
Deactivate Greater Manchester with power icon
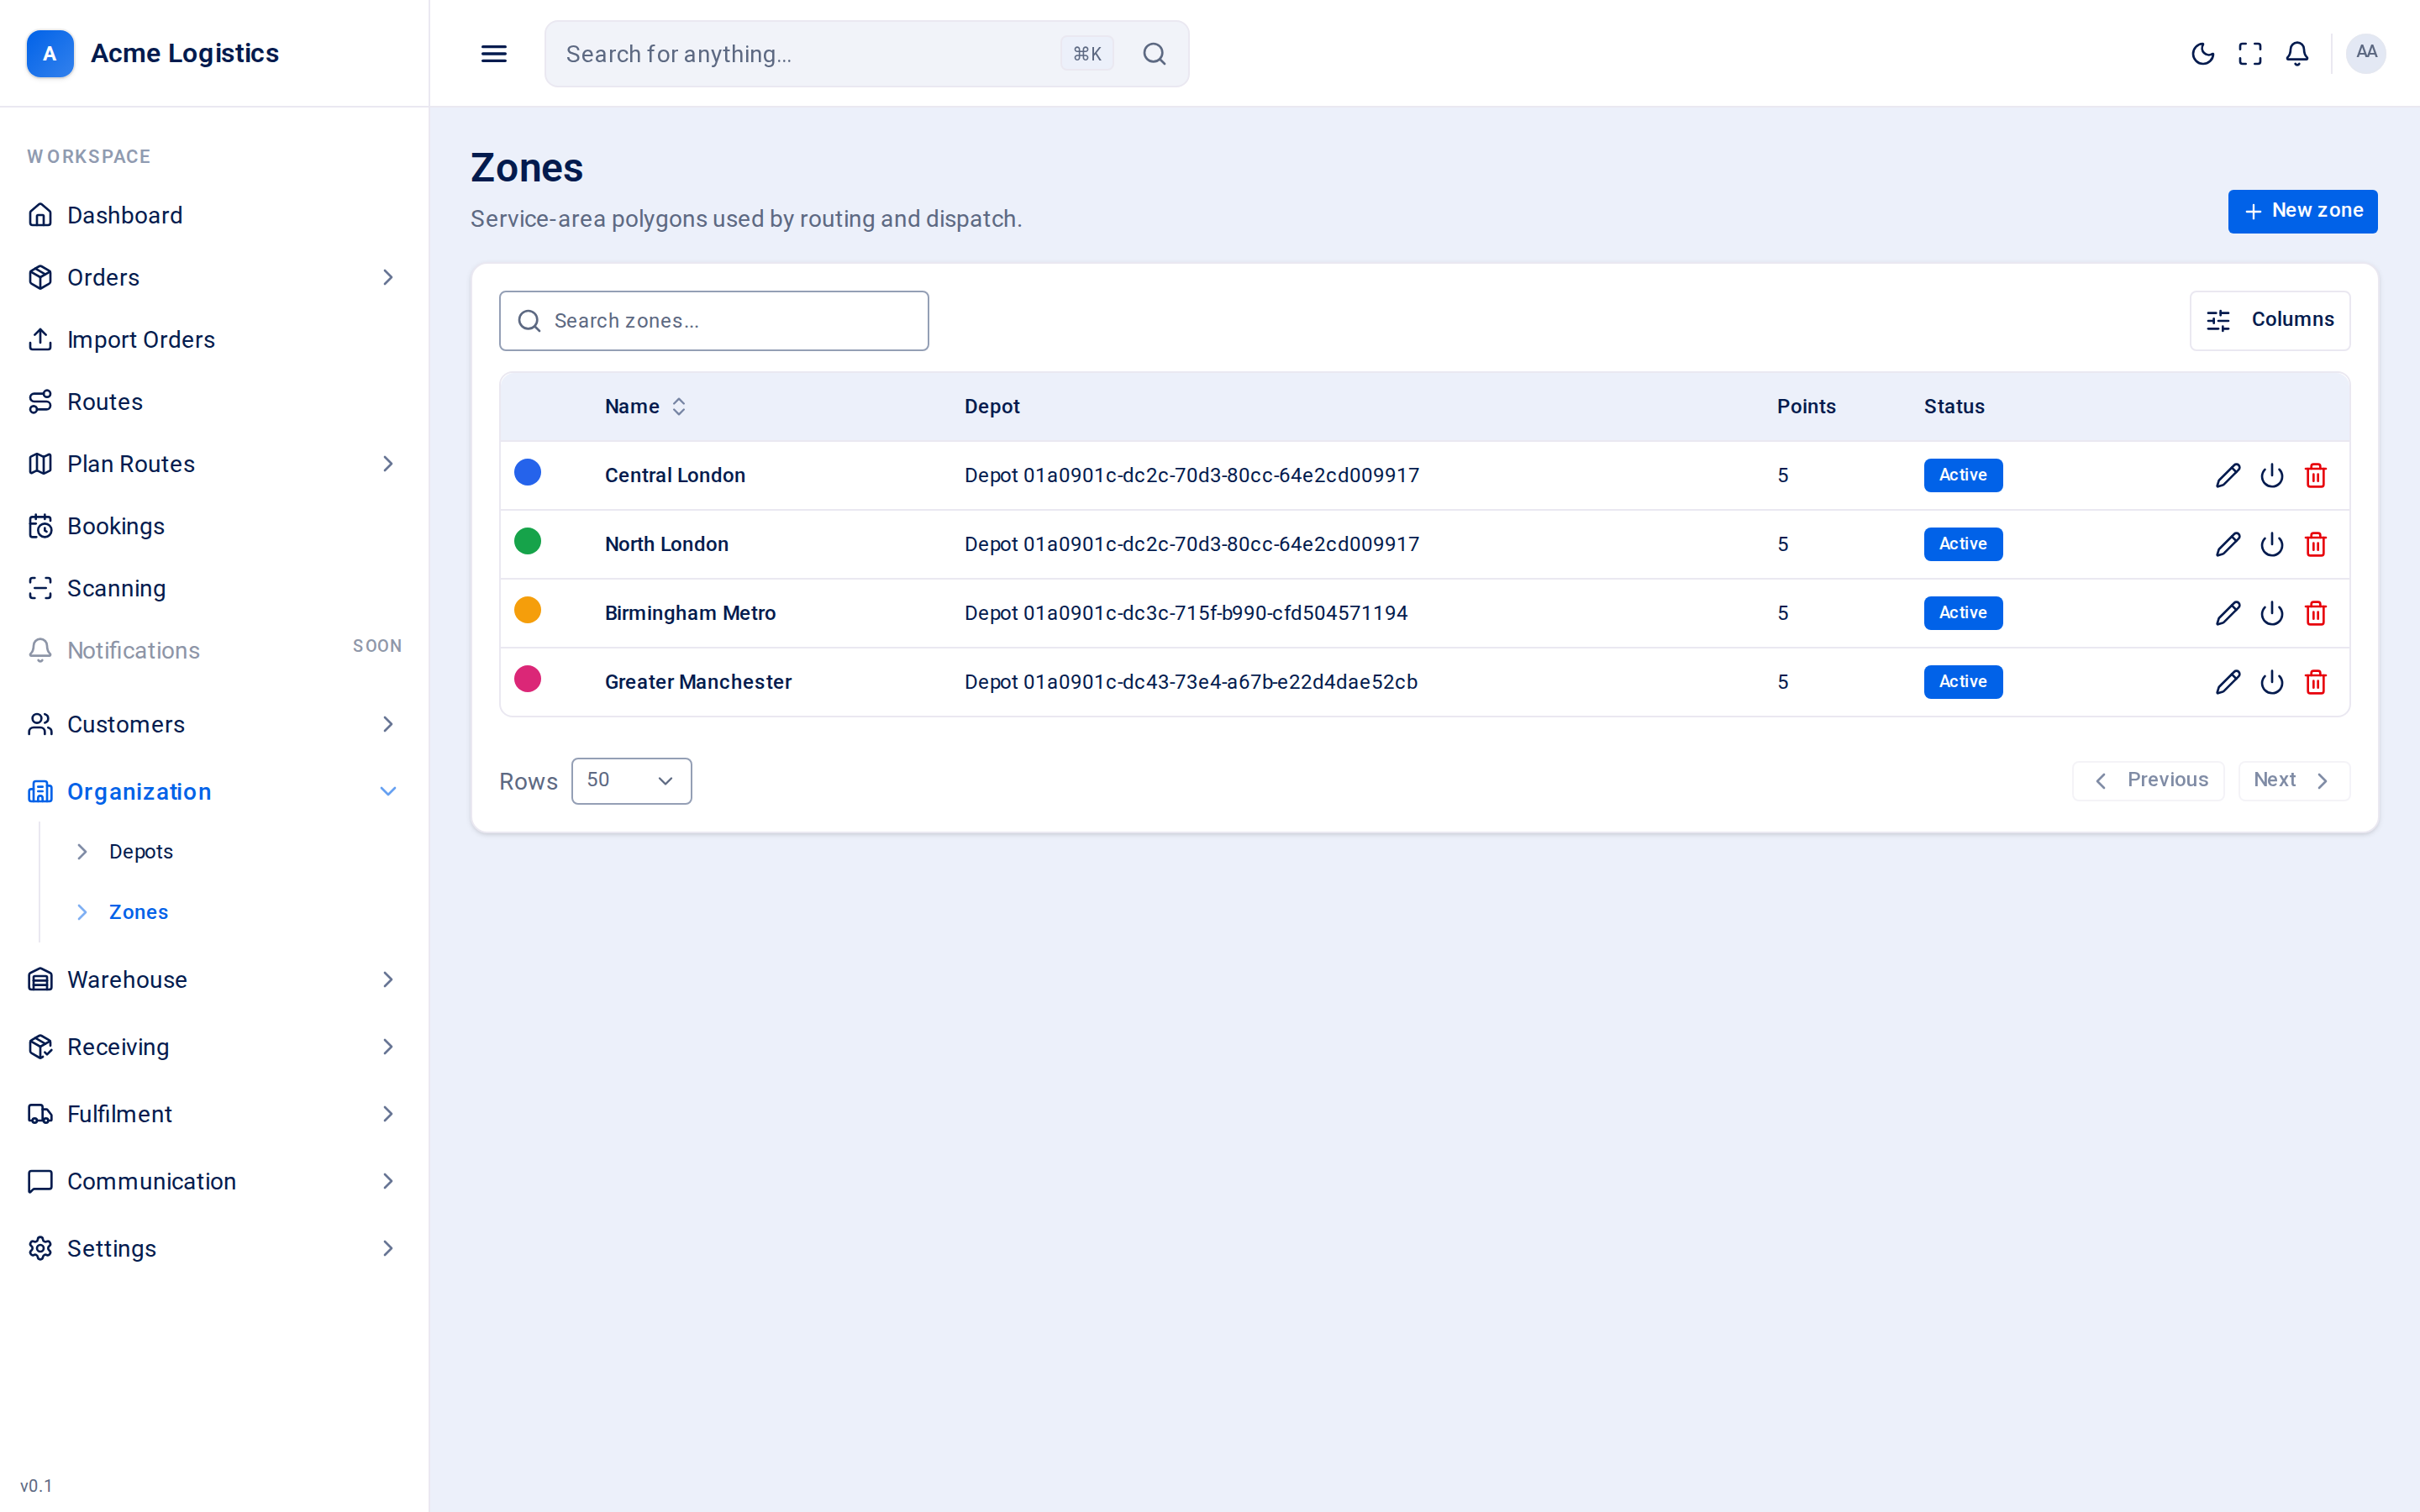tap(2271, 682)
